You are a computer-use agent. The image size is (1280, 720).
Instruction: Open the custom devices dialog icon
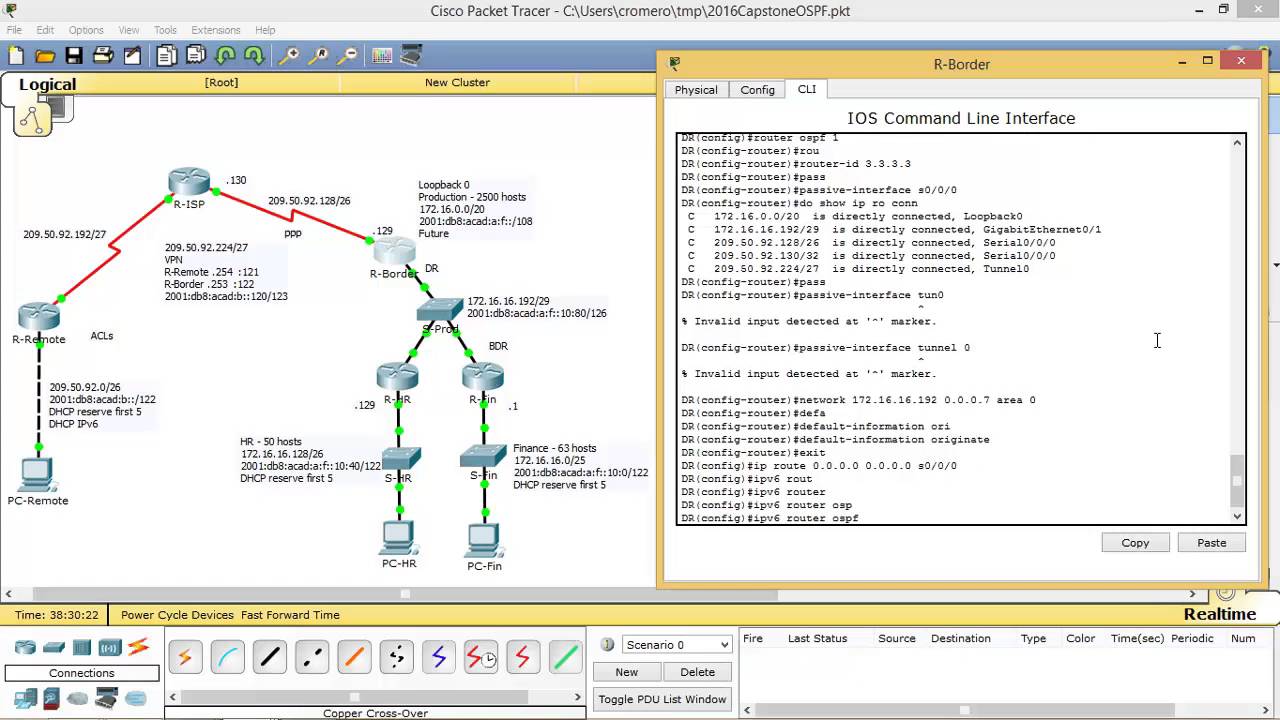pos(411,56)
